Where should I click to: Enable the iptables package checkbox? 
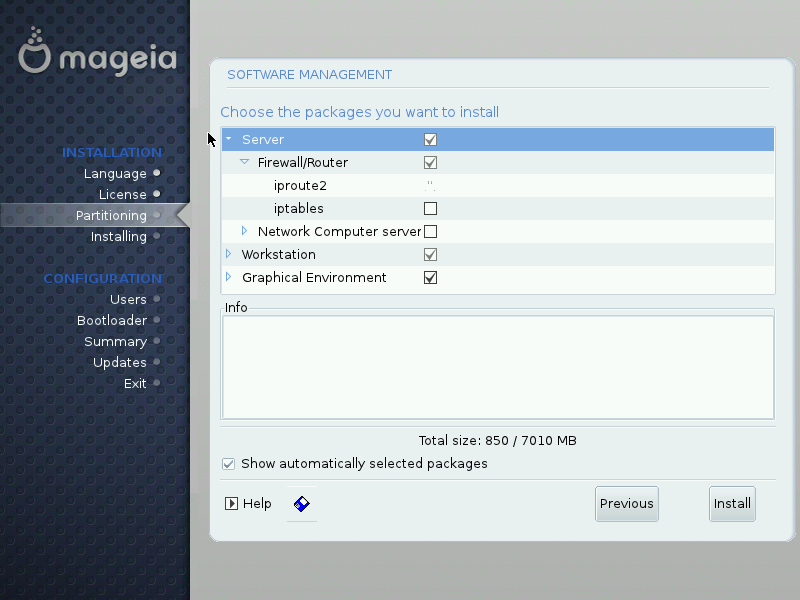pyautogui.click(x=430, y=209)
